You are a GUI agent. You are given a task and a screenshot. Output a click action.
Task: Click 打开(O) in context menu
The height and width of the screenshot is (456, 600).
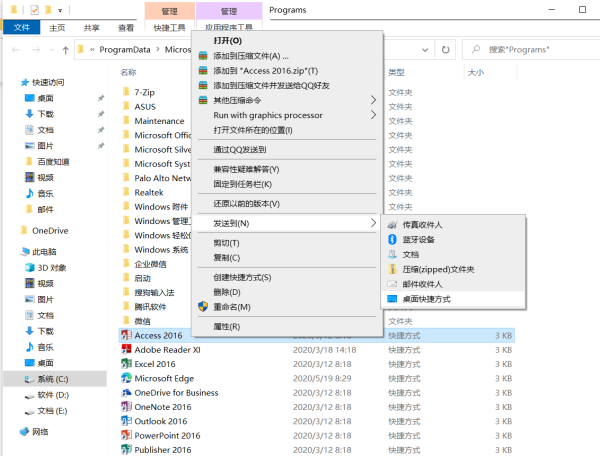(x=287, y=41)
